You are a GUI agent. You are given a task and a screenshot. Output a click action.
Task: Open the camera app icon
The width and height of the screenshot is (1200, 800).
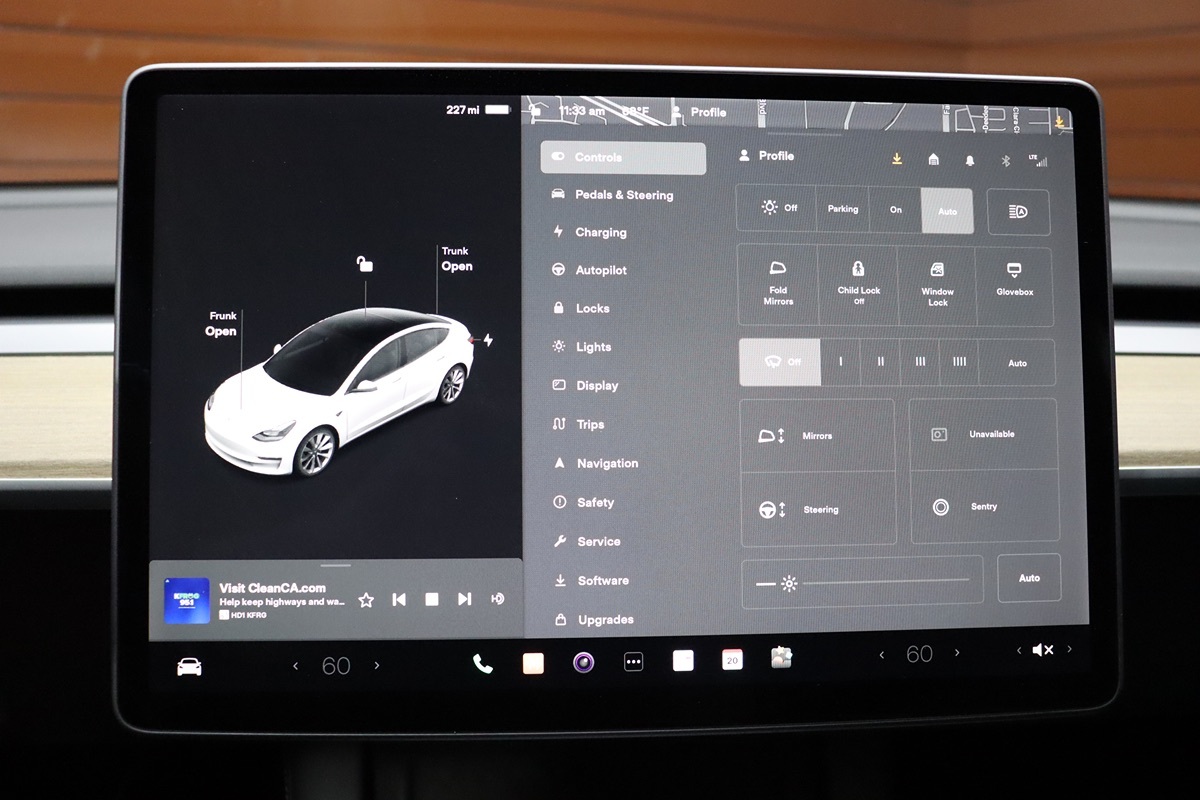(583, 662)
